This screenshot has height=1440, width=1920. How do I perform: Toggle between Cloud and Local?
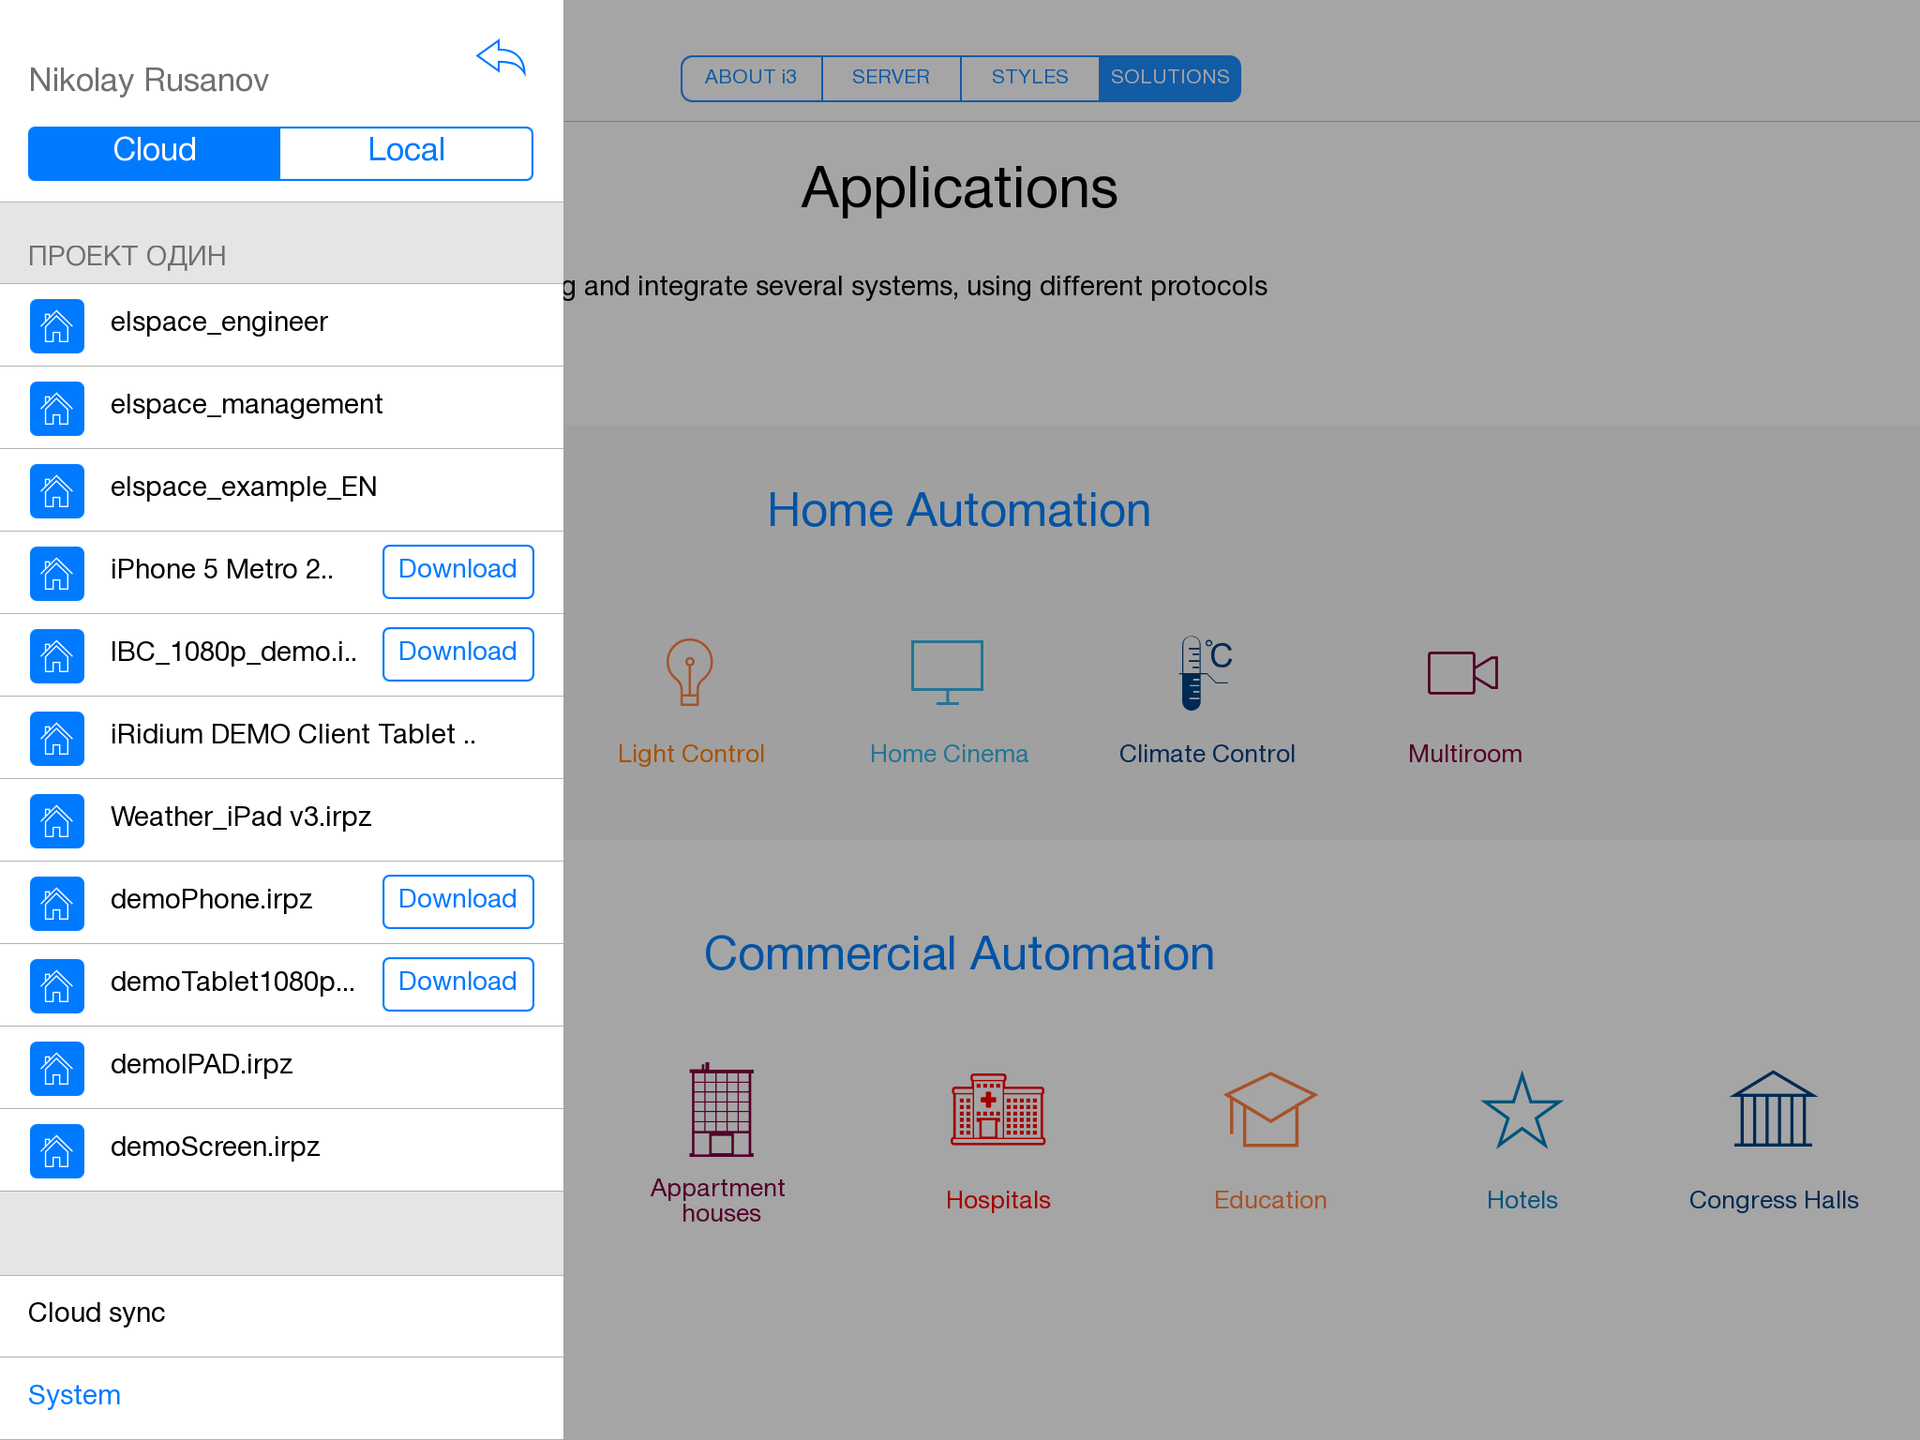pos(280,150)
